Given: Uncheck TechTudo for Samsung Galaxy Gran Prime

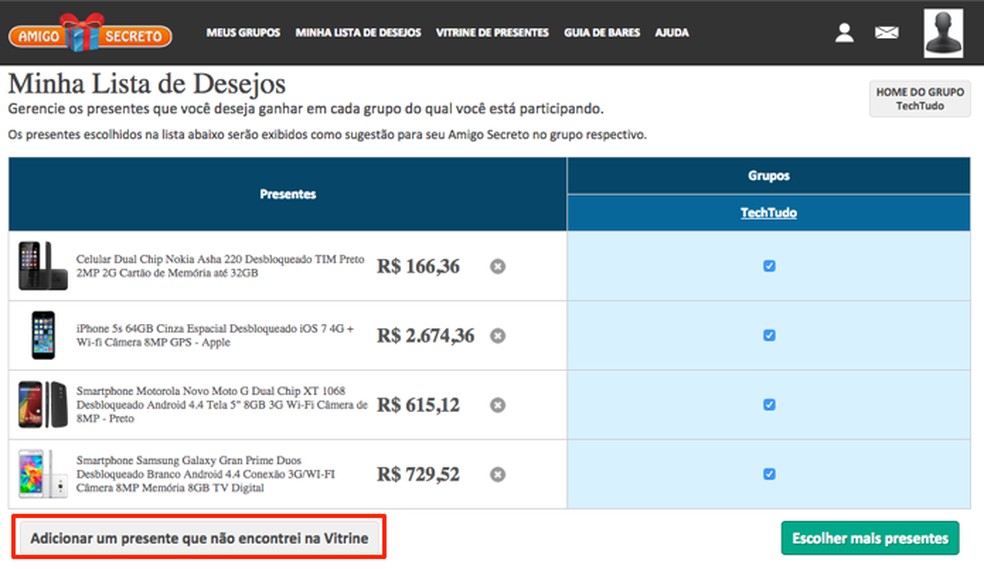Looking at the screenshot, I should [769, 474].
